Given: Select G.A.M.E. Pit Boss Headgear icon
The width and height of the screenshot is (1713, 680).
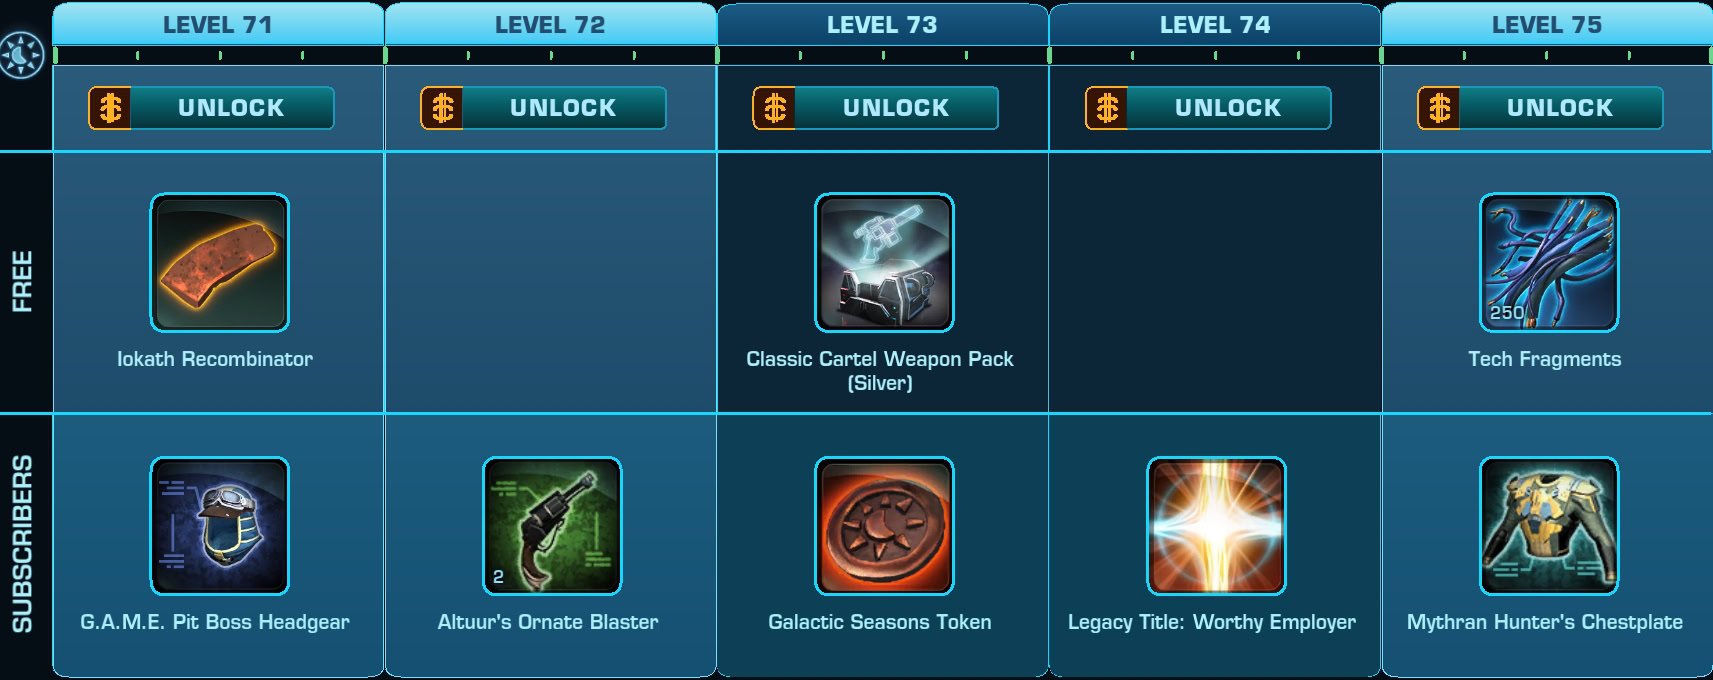Looking at the screenshot, I should 220,526.
